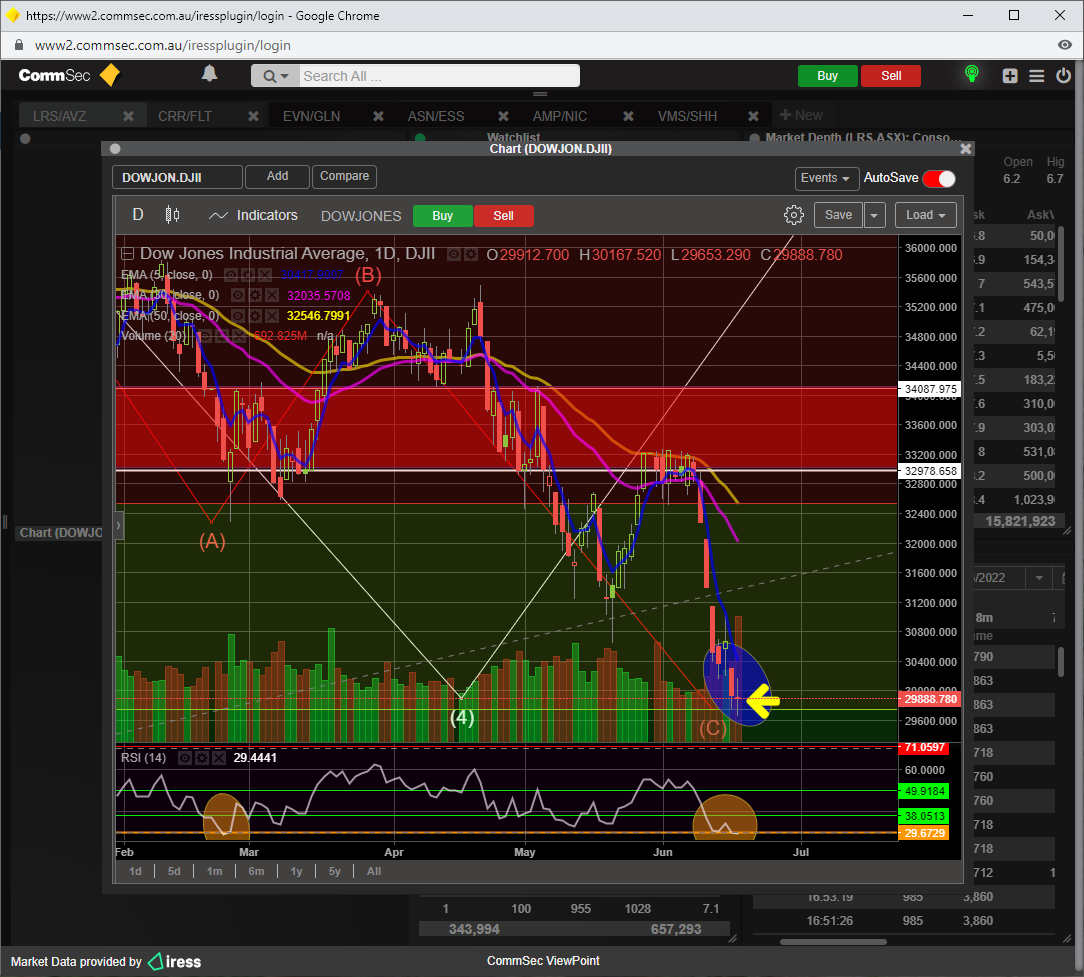
Task: Close the AMP/NIC tab
Action: tap(628, 116)
